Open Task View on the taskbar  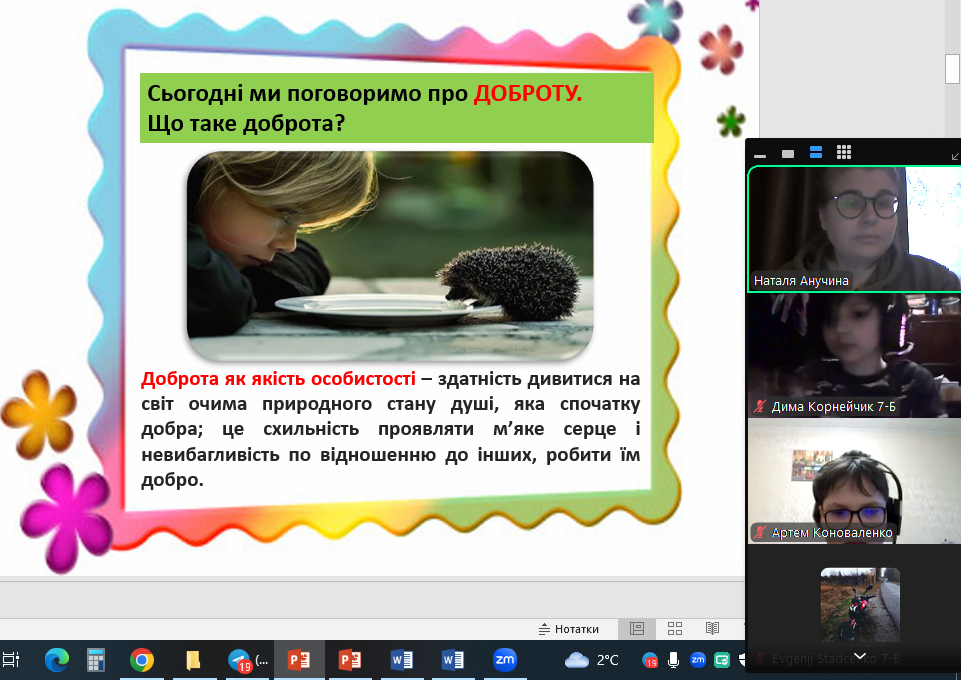[11, 660]
